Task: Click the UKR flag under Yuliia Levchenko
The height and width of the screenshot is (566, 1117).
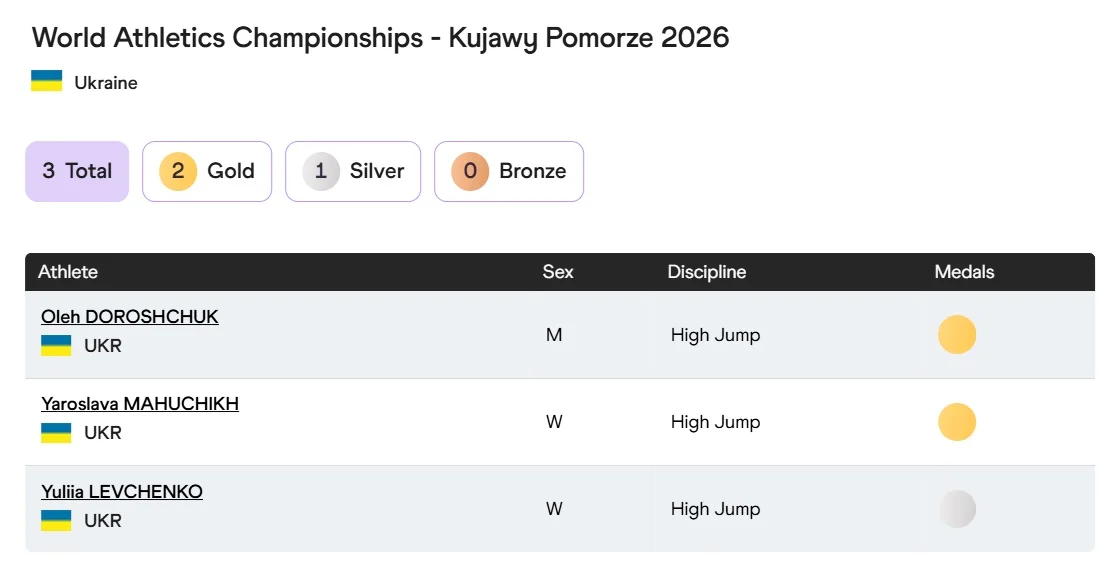Action: [x=56, y=521]
